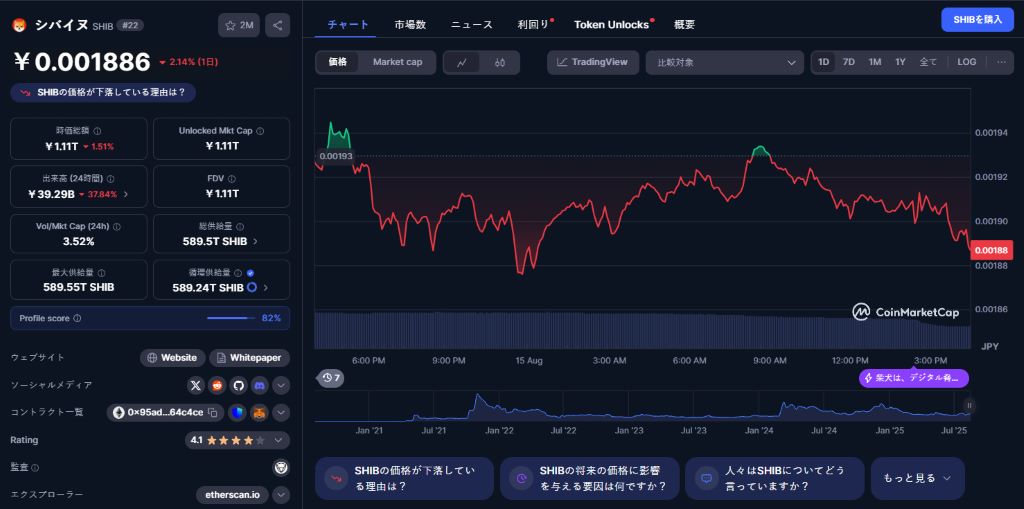This screenshot has width=1024, height=509.
Task: Set chart range to 1Y
Action: tap(901, 62)
